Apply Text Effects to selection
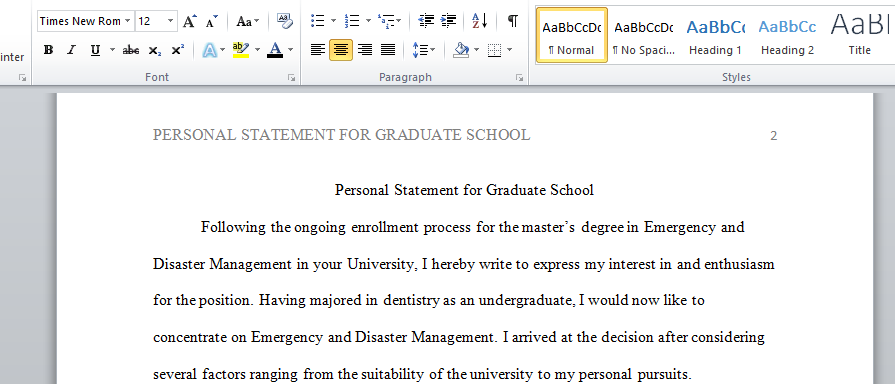 pyautogui.click(x=210, y=50)
